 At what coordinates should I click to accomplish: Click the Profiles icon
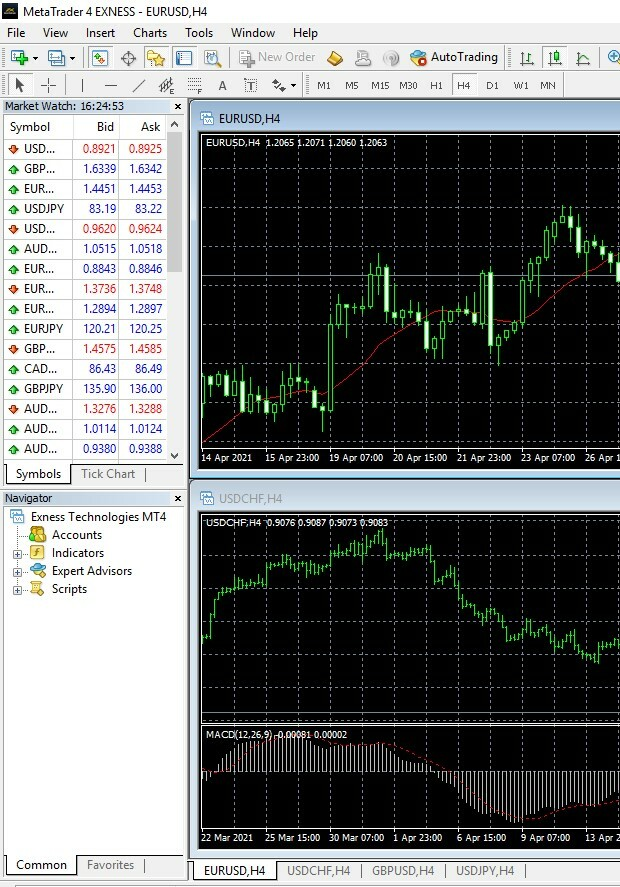tap(57, 58)
